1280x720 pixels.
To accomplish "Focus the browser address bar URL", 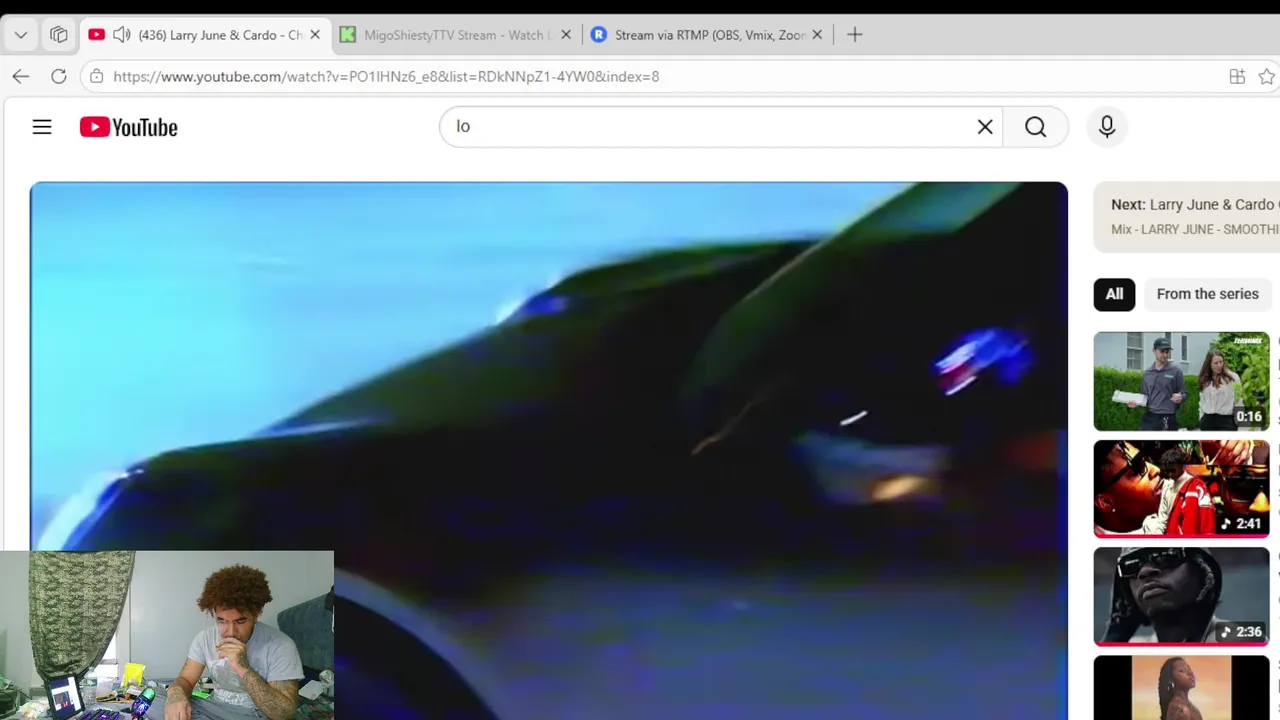I will click(386, 76).
